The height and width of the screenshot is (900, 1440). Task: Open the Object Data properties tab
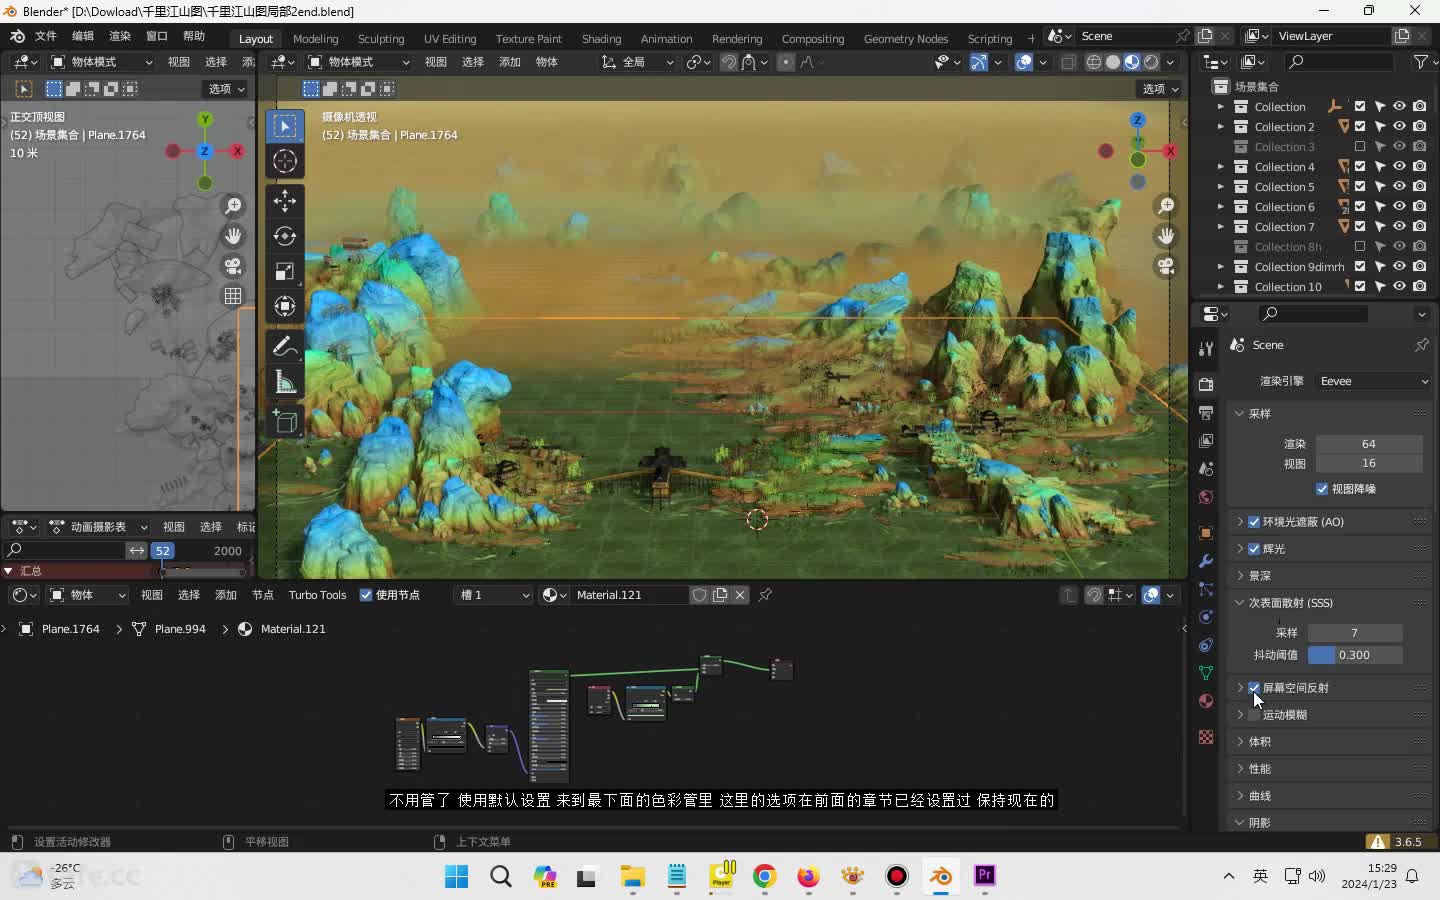coord(1206,673)
